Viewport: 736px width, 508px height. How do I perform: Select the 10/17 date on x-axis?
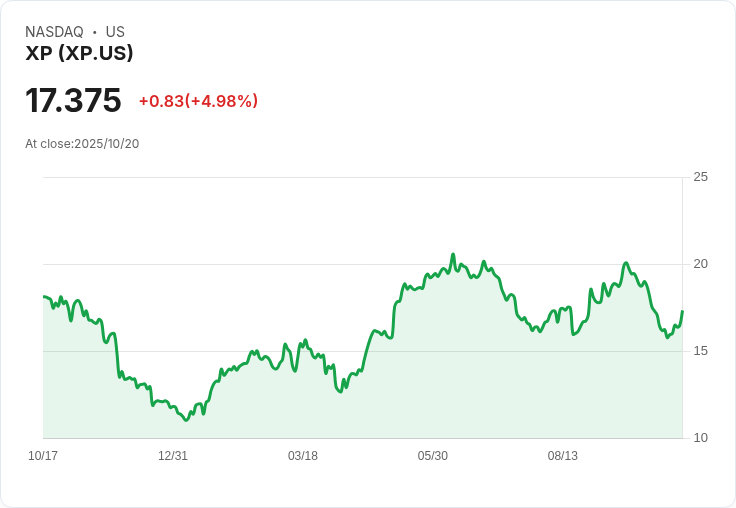tap(43, 456)
